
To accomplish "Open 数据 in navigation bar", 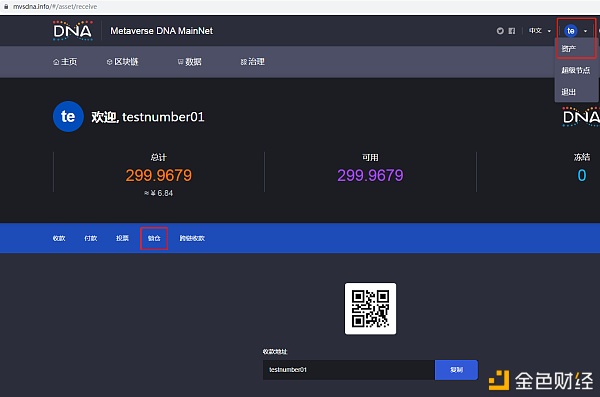I will pos(190,62).
